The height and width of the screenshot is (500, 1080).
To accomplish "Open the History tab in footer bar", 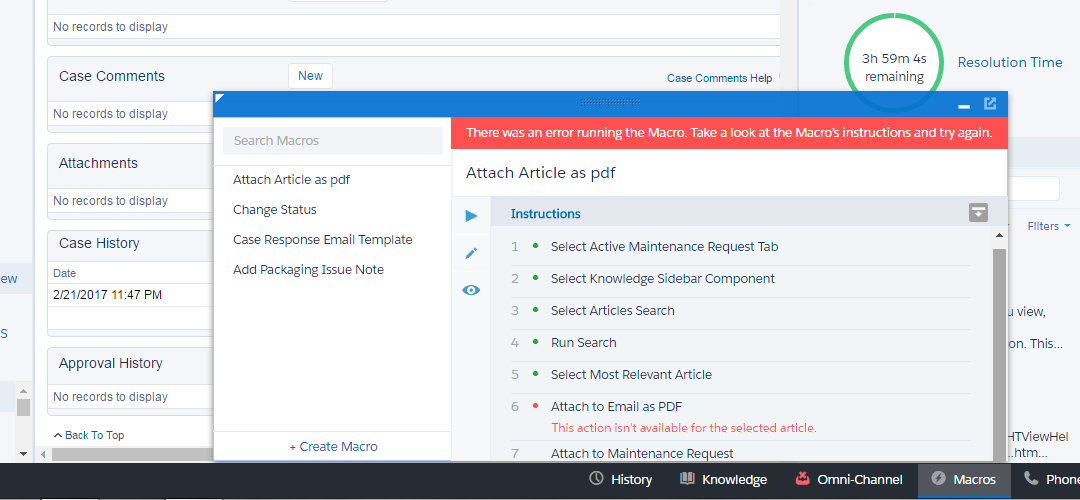I will pos(621,479).
